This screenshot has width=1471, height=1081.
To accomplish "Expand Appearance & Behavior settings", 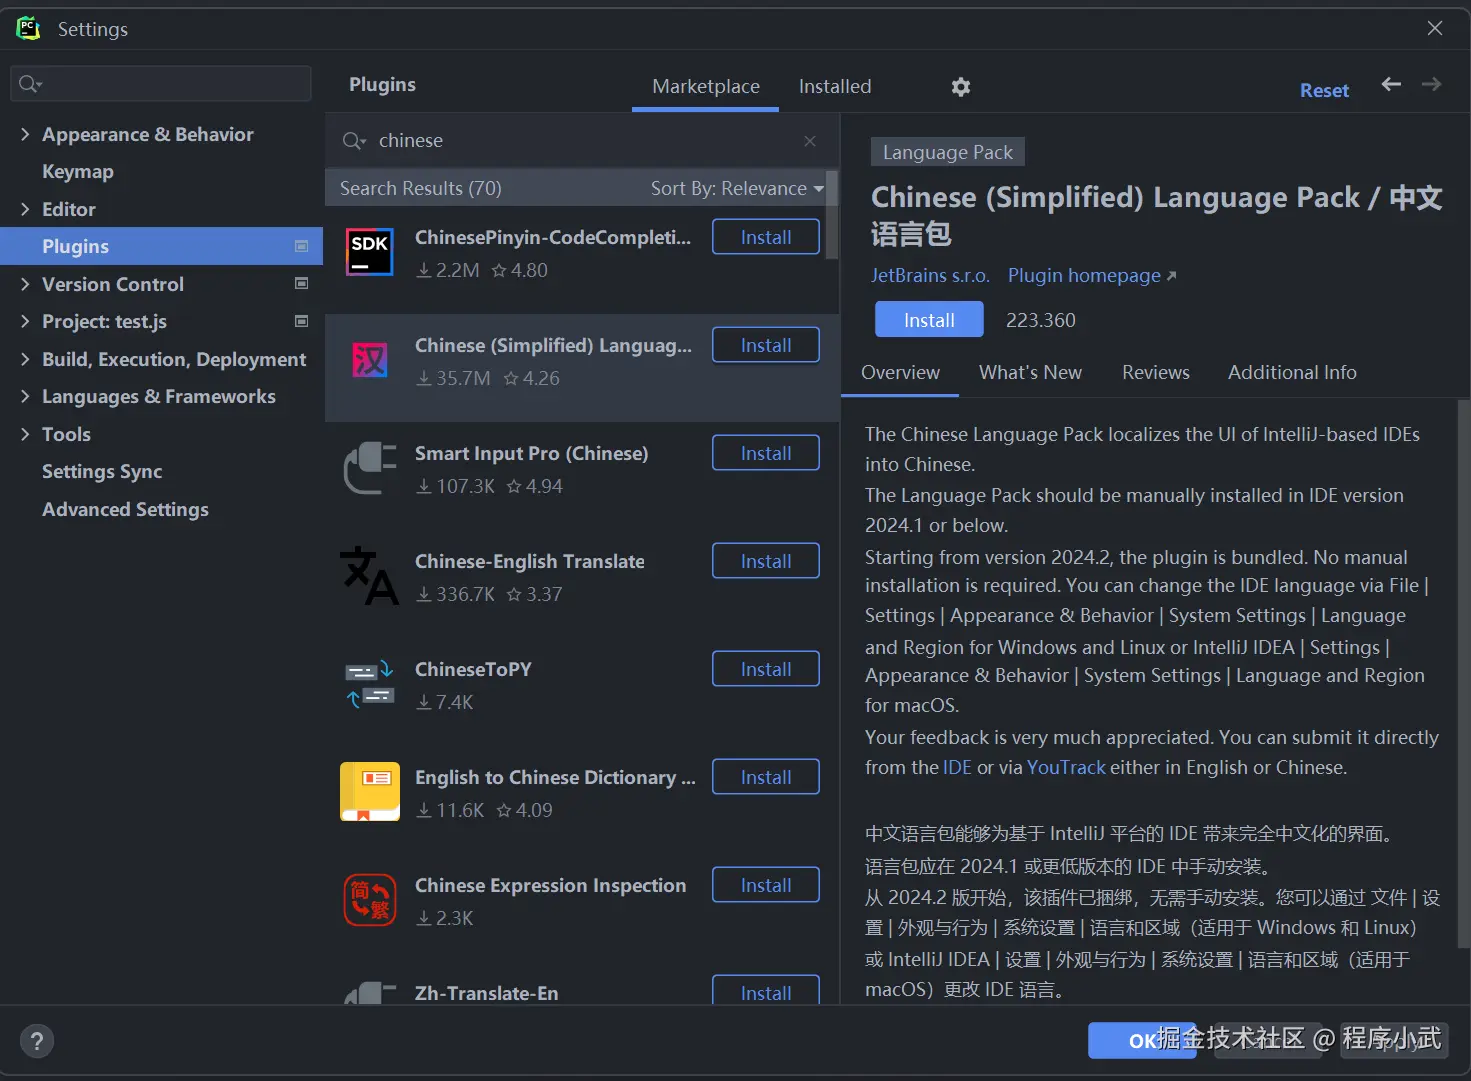I will click(25, 134).
